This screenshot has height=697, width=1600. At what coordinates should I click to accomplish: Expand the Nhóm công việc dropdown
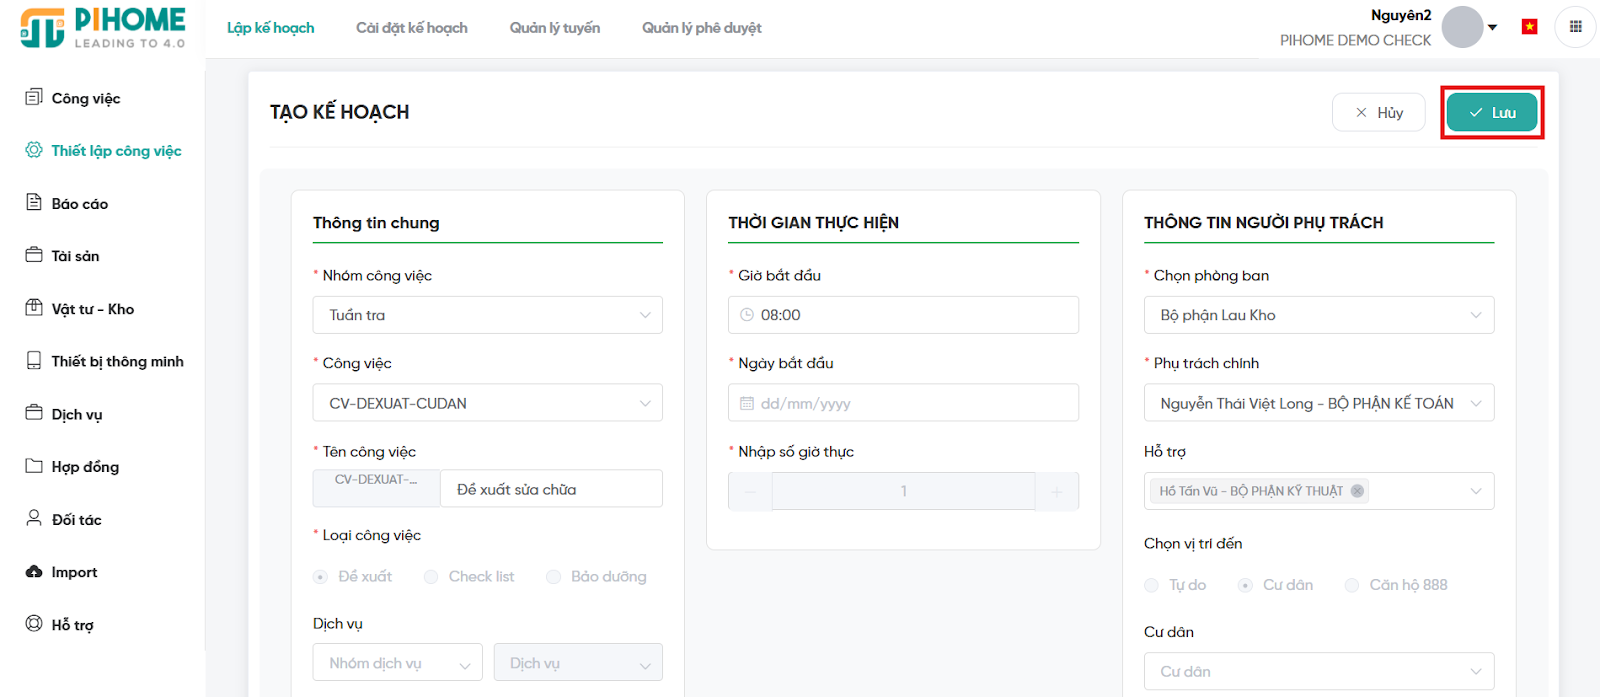pos(487,315)
